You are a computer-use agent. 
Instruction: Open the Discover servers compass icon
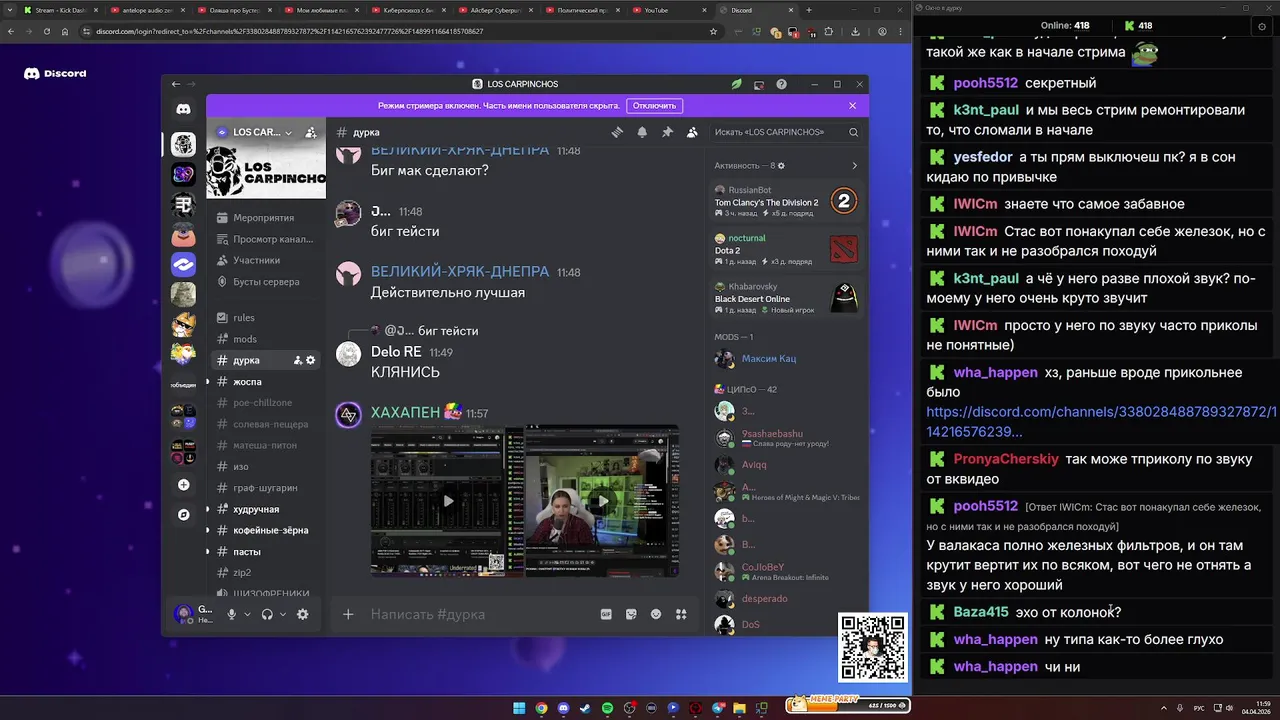(183, 515)
